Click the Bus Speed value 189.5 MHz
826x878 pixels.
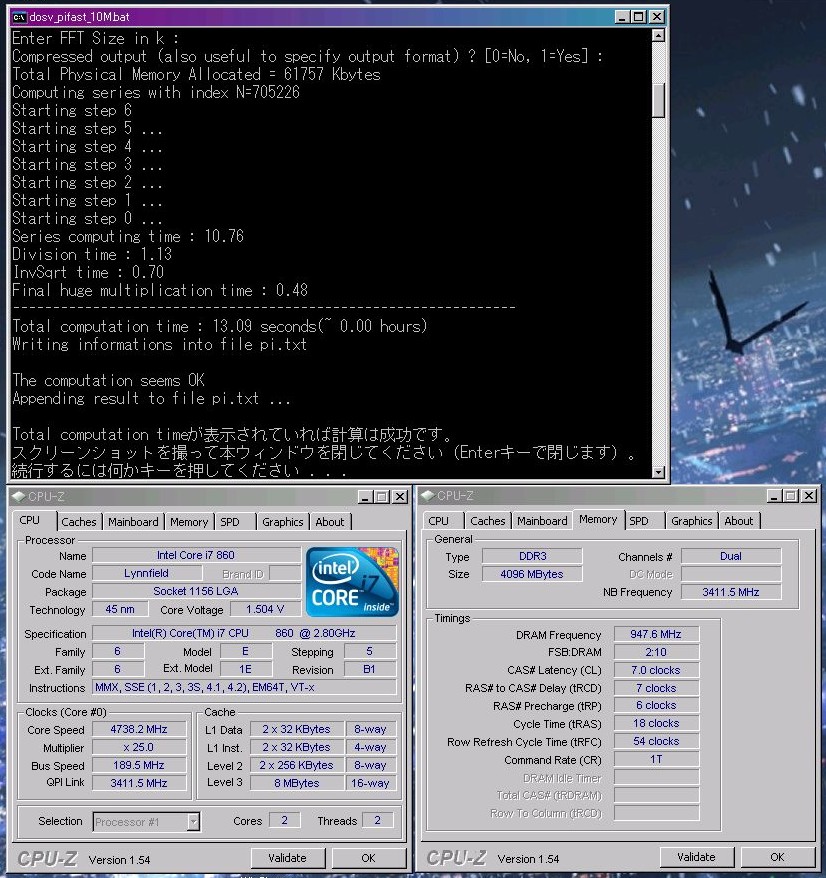tap(139, 765)
